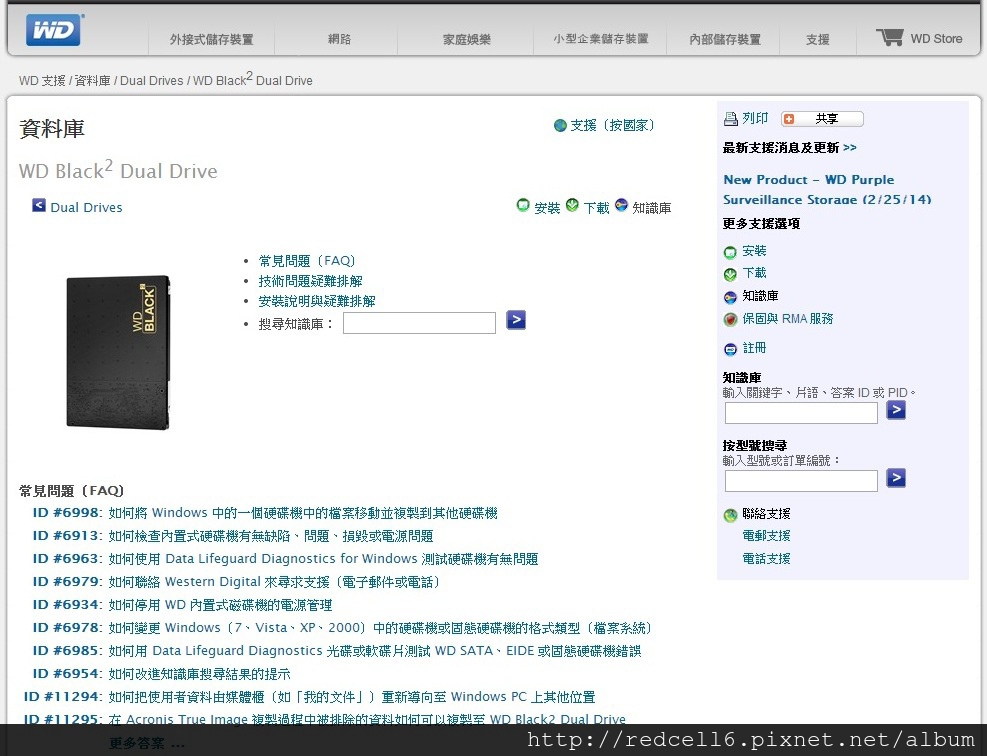Open New Product WD Purple news link
The image size is (987, 756).
(x=827, y=189)
